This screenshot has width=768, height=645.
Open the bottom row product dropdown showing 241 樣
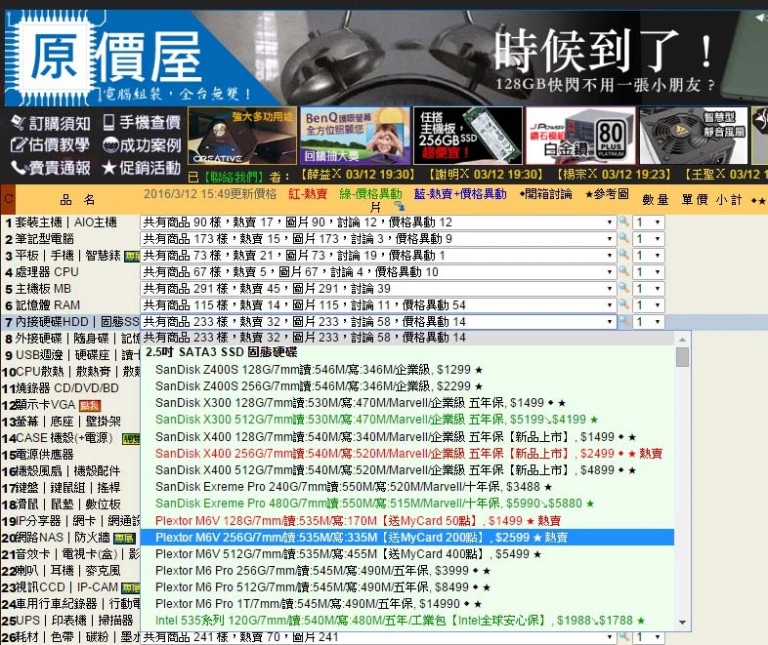pos(378,637)
